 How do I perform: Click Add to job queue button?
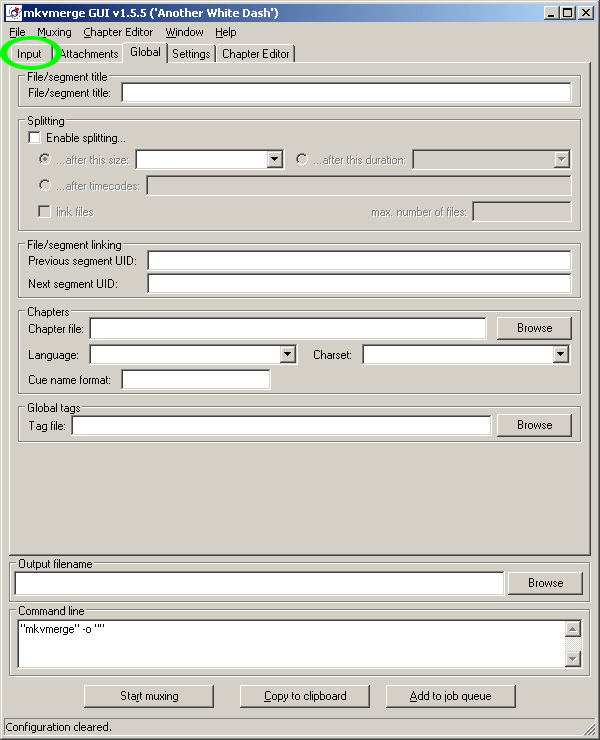(450, 696)
